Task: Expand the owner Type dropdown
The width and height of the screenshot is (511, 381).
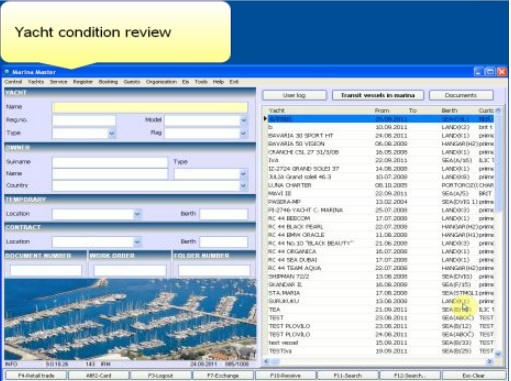Action: pos(244,174)
